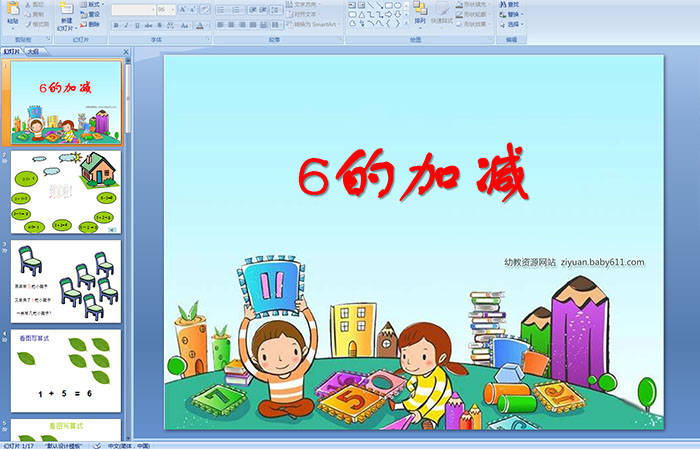The image size is (700, 449).
Task: Click Convert to SmartArt button
Action: tap(313, 24)
